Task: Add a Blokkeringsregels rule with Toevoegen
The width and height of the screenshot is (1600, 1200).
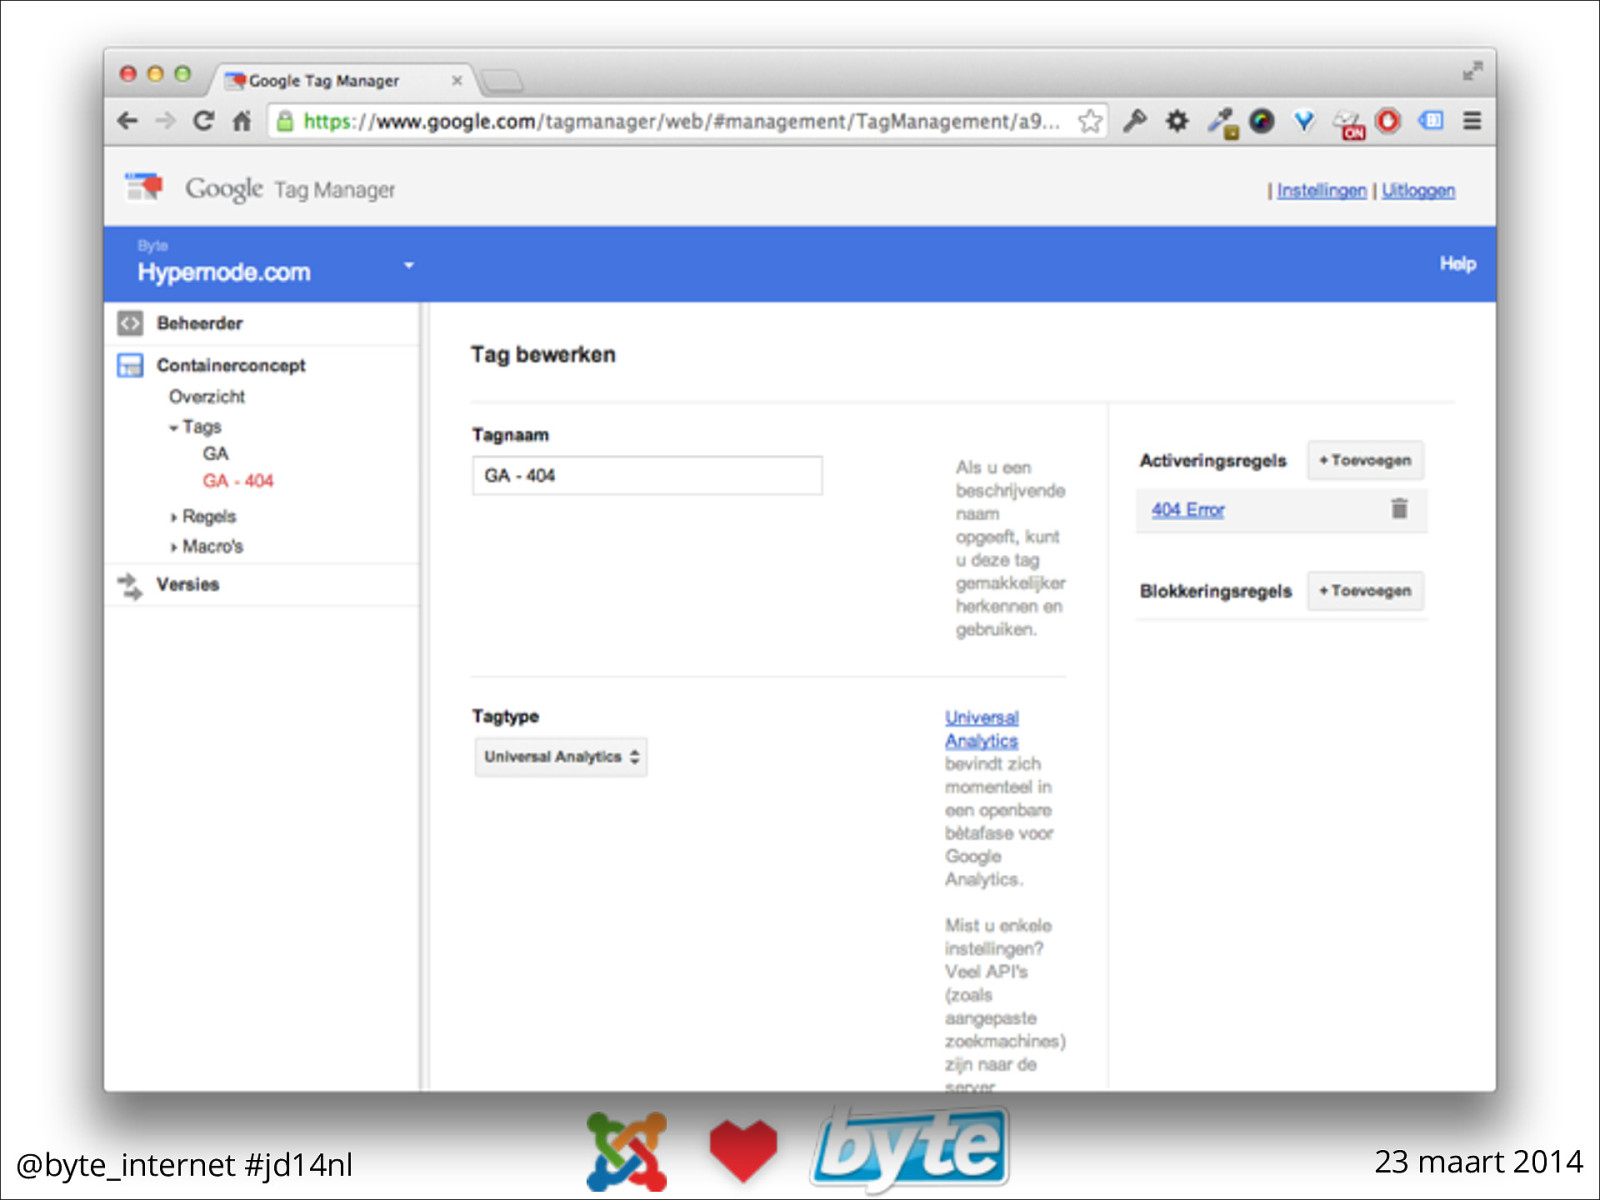Action: pos(1365,591)
